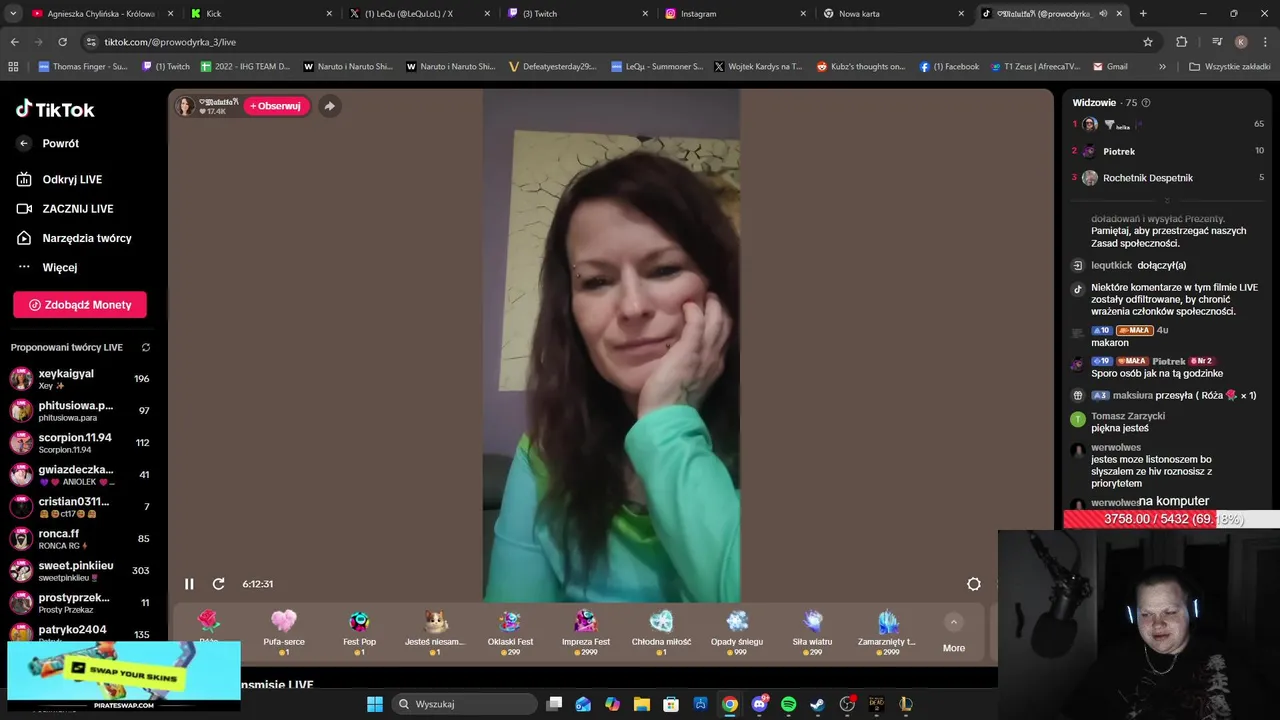
Task: Open the media controls icon in Chrome
Action: (1217, 42)
